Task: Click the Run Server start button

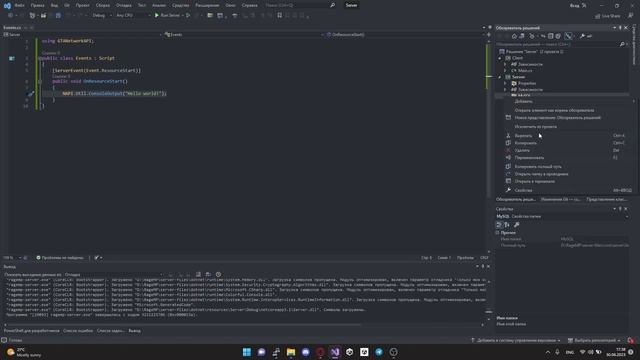Action: pos(167,16)
